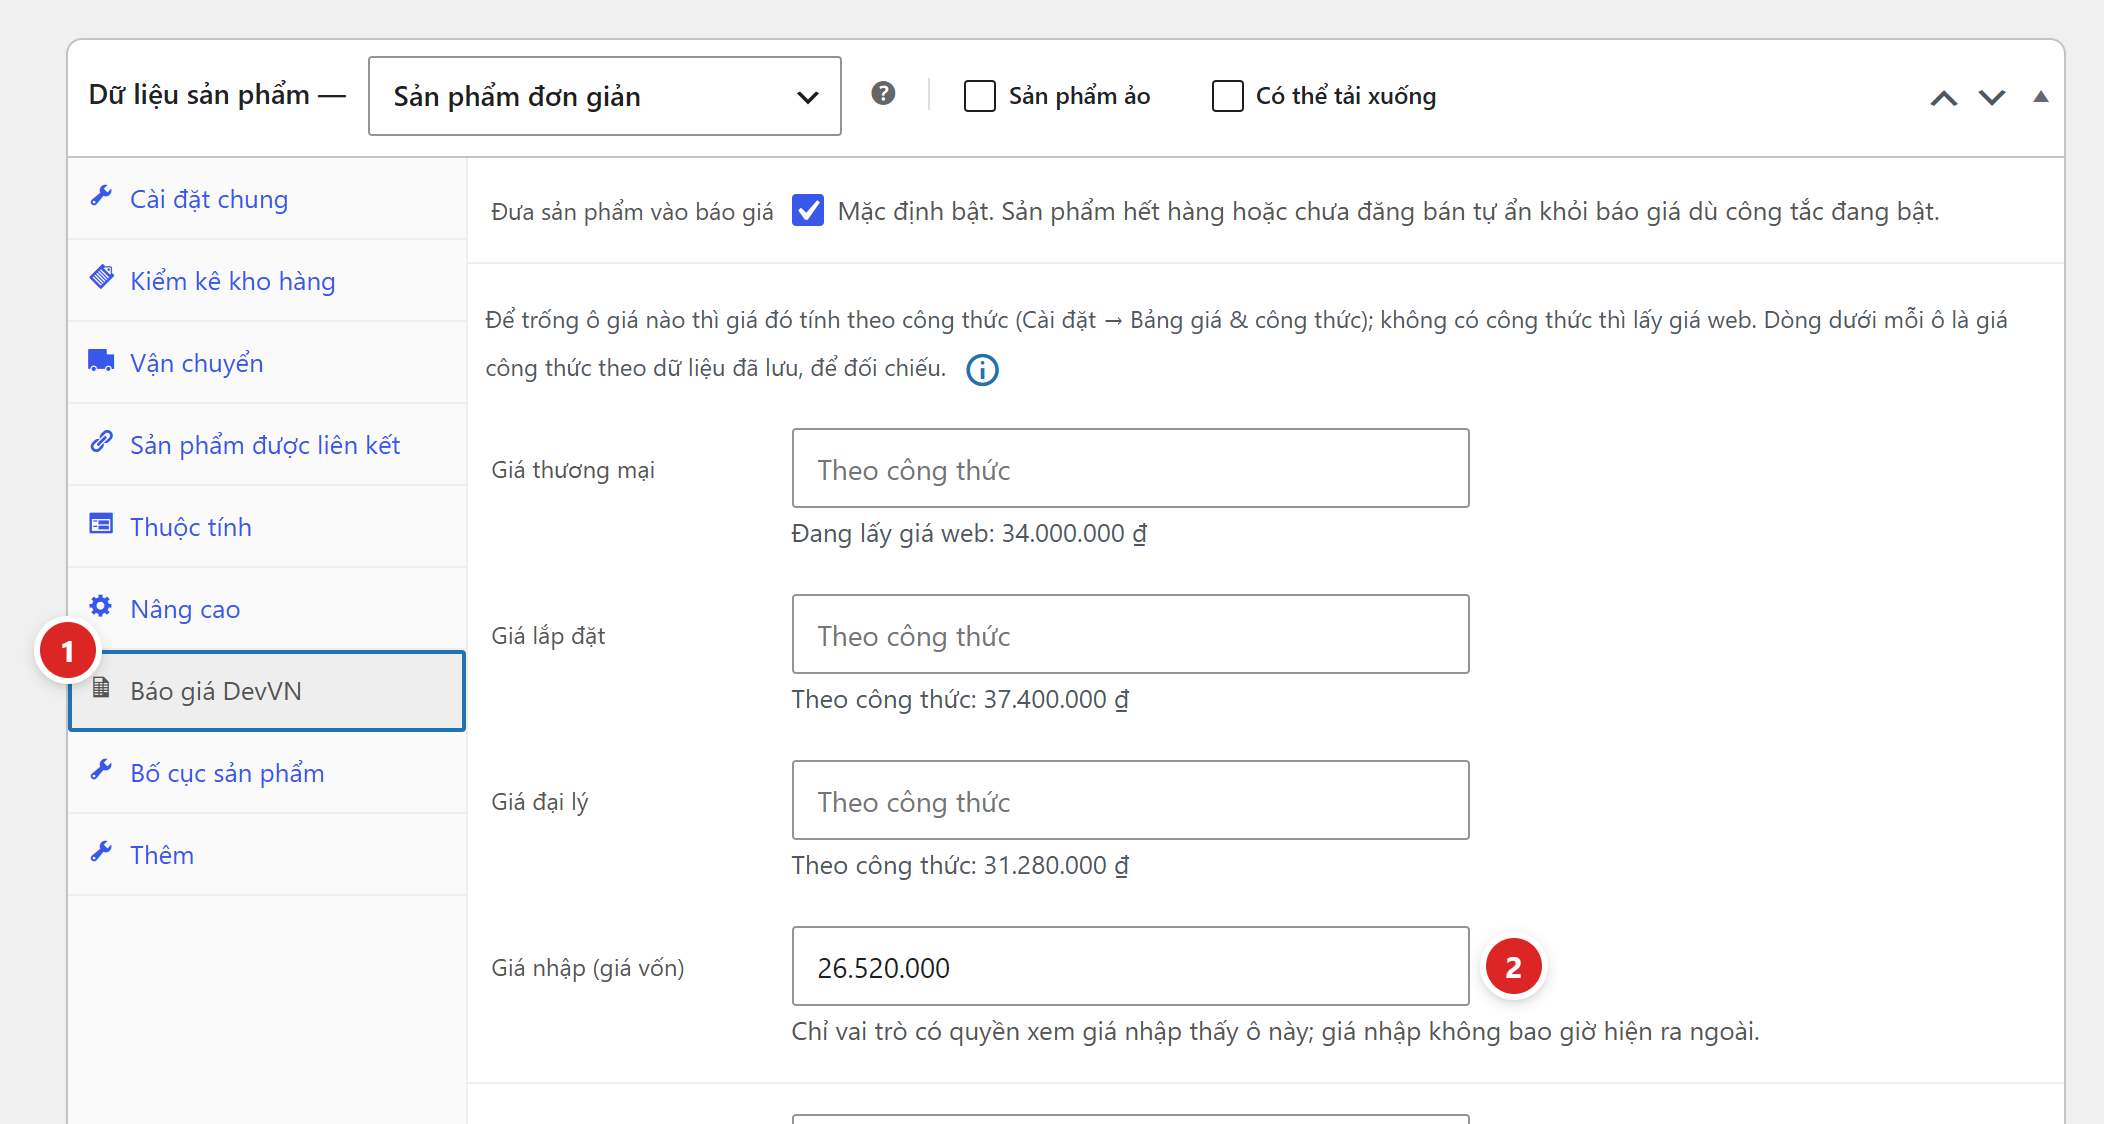The width and height of the screenshot is (2104, 1124).
Task: Switch to the Nâng cao tab
Action: coord(267,609)
